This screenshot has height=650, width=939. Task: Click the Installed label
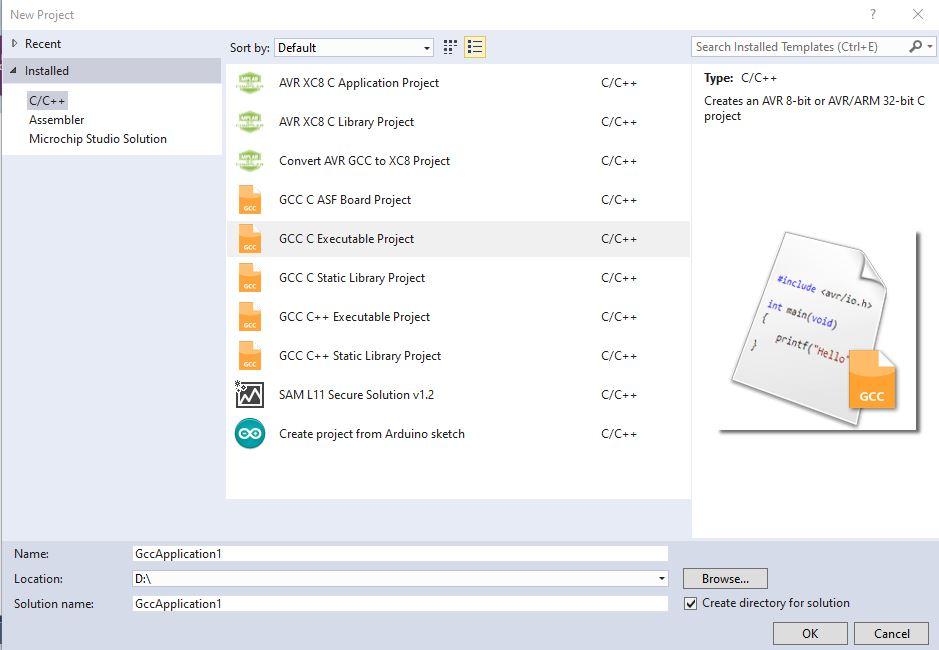[x=47, y=71]
